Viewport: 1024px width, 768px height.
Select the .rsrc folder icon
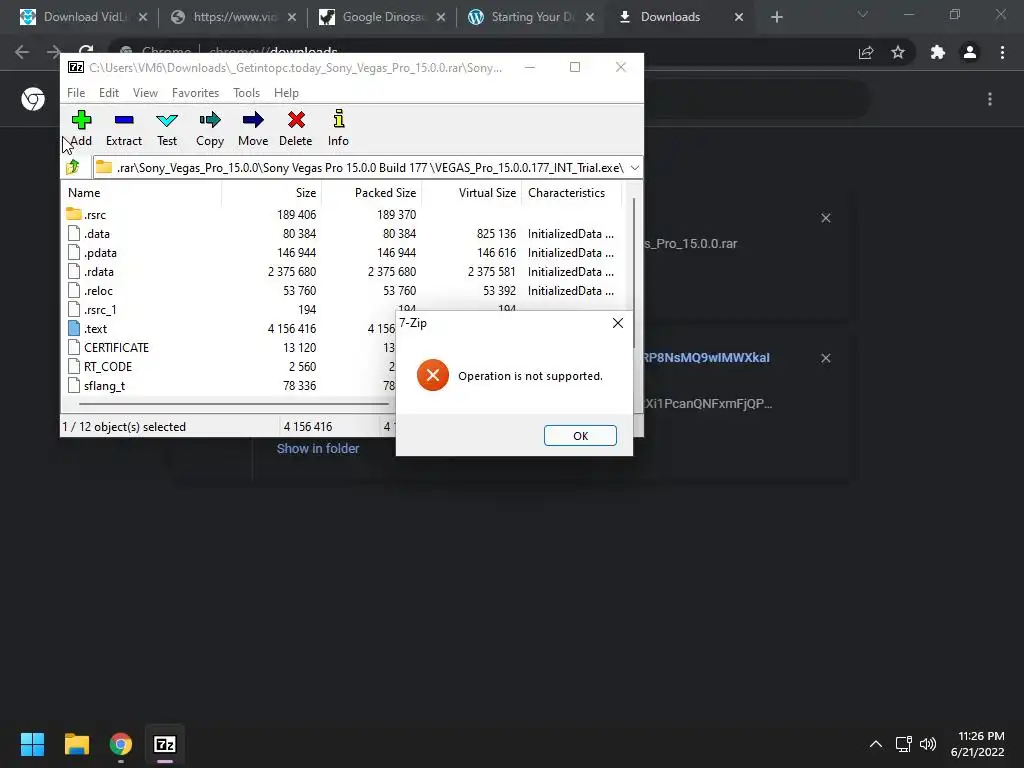(74, 214)
